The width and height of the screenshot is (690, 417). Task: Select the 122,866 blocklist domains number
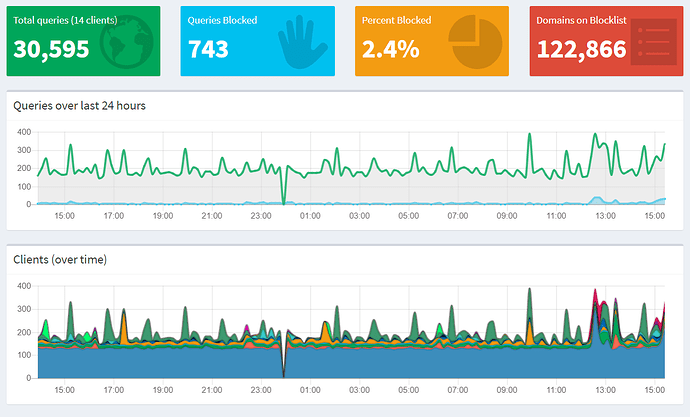[582, 49]
